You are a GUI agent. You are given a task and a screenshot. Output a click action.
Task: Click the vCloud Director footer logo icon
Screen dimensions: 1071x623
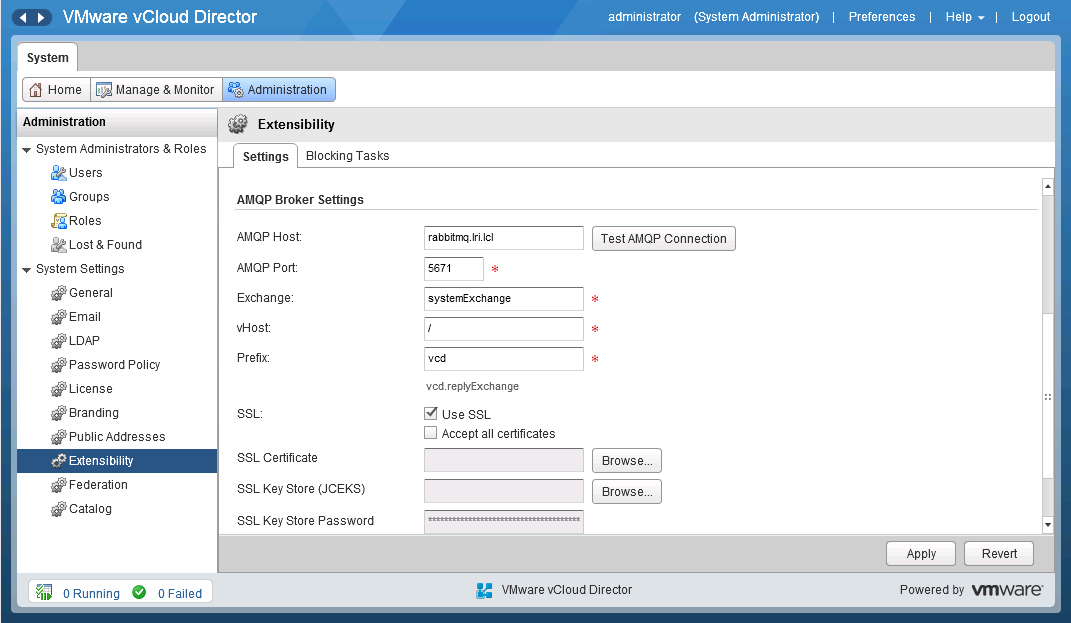484,590
